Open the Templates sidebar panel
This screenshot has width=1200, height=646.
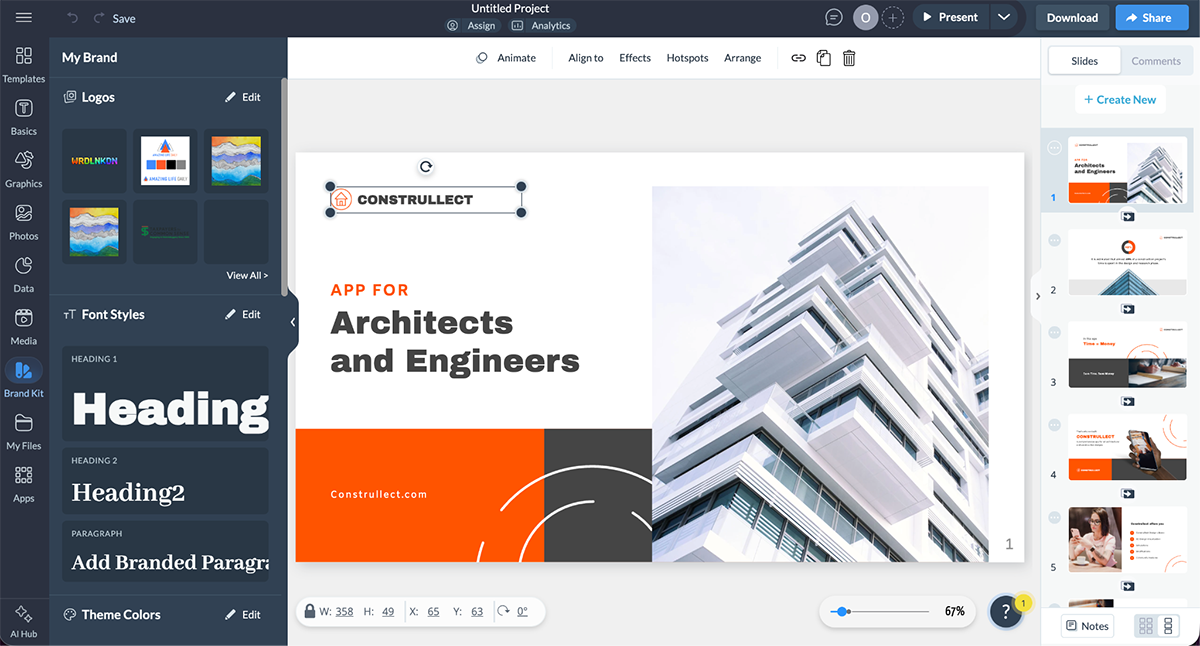24,64
